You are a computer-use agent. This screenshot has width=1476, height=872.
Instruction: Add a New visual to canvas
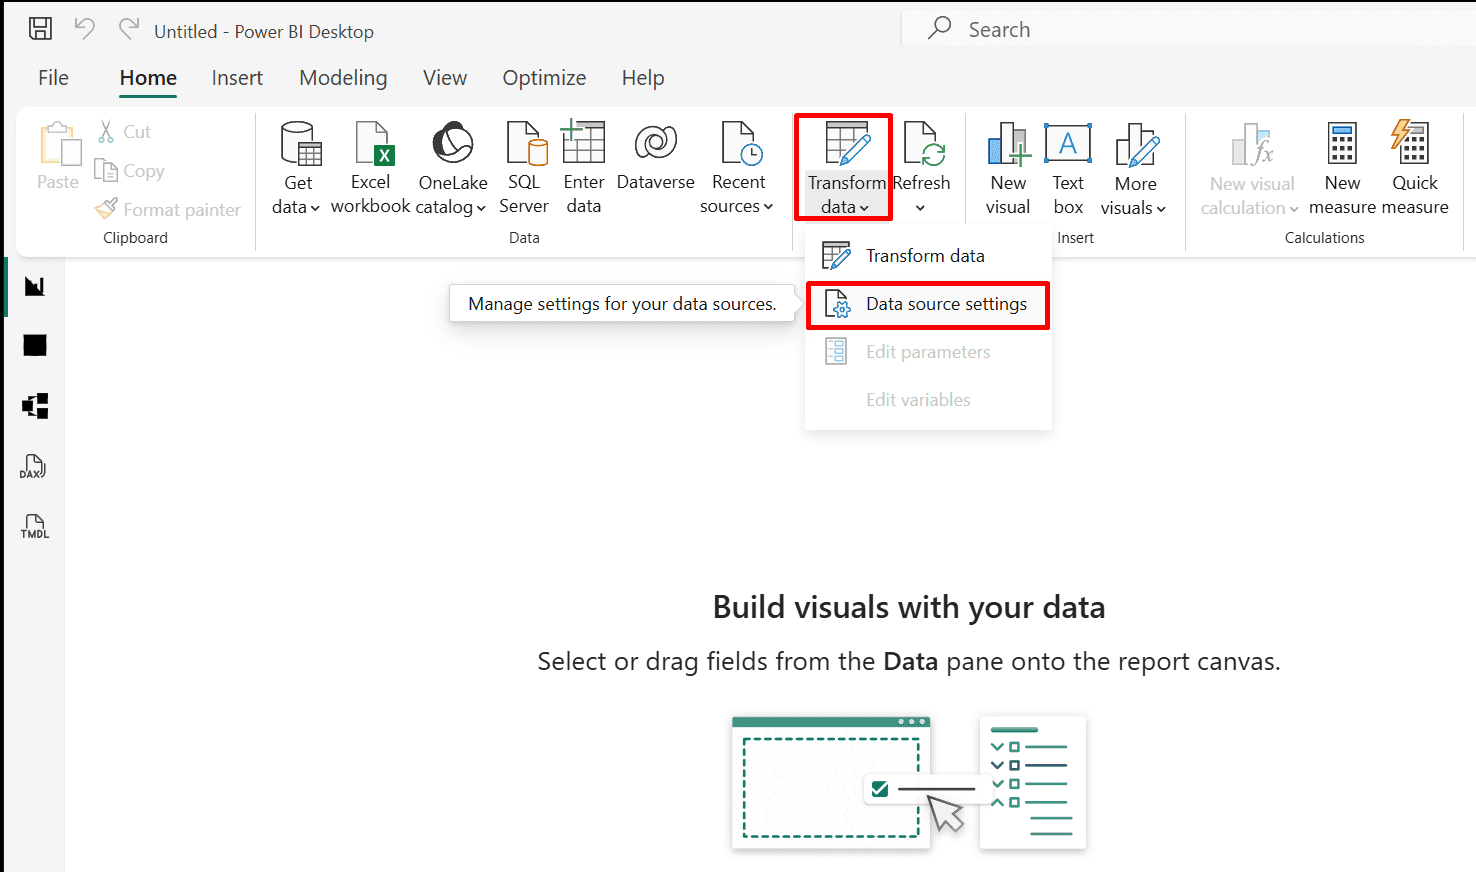(x=1008, y=166)
